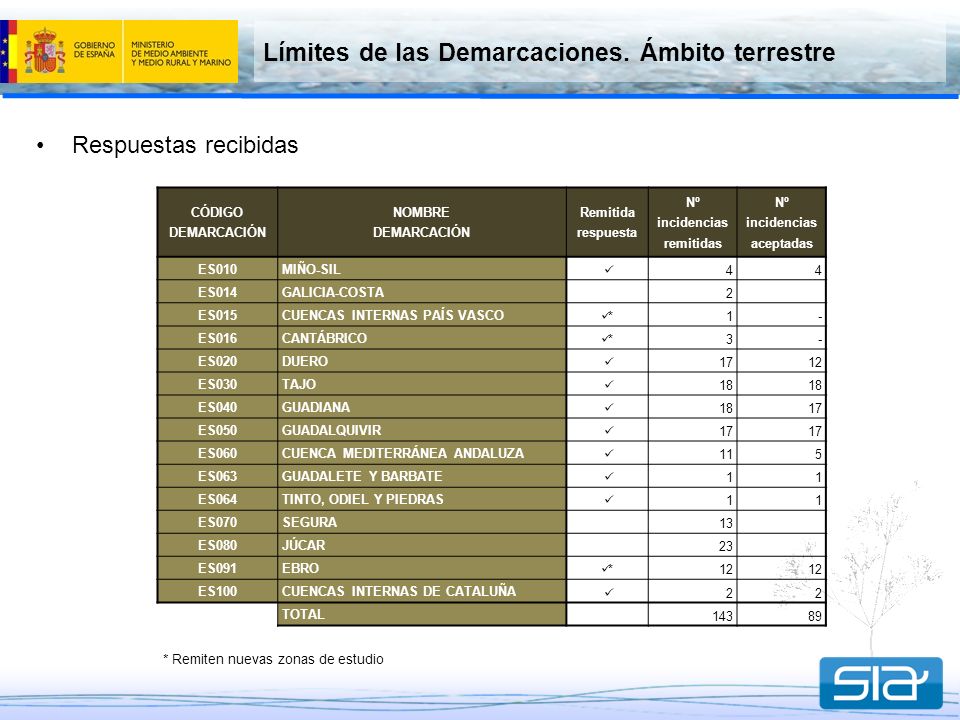Click the 'CÓDIGO DEMARCACIÓN' column header

[217, 222]
